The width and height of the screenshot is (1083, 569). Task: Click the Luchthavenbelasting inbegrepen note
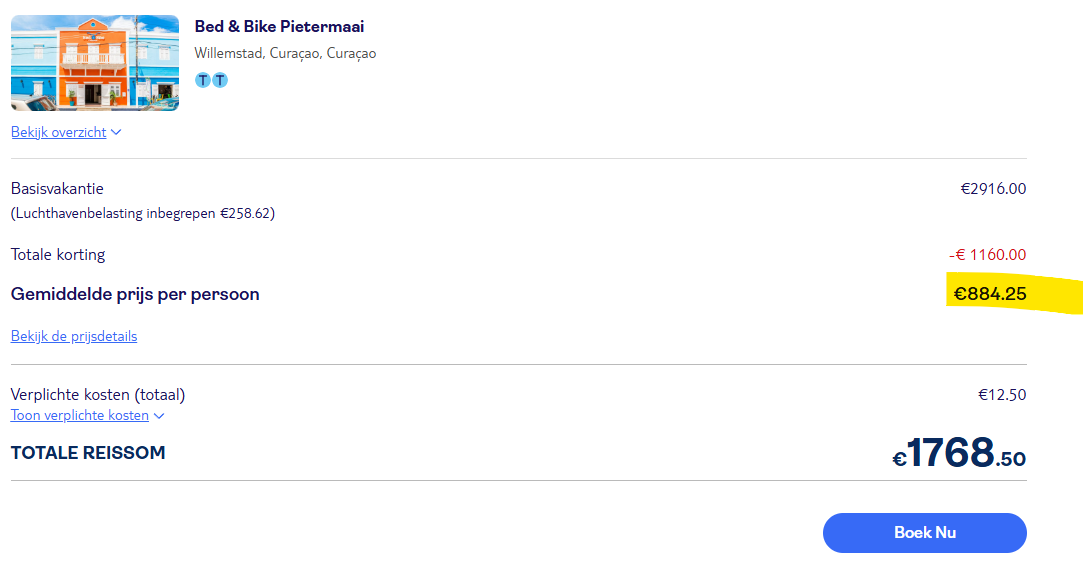(x=143, y=213)
